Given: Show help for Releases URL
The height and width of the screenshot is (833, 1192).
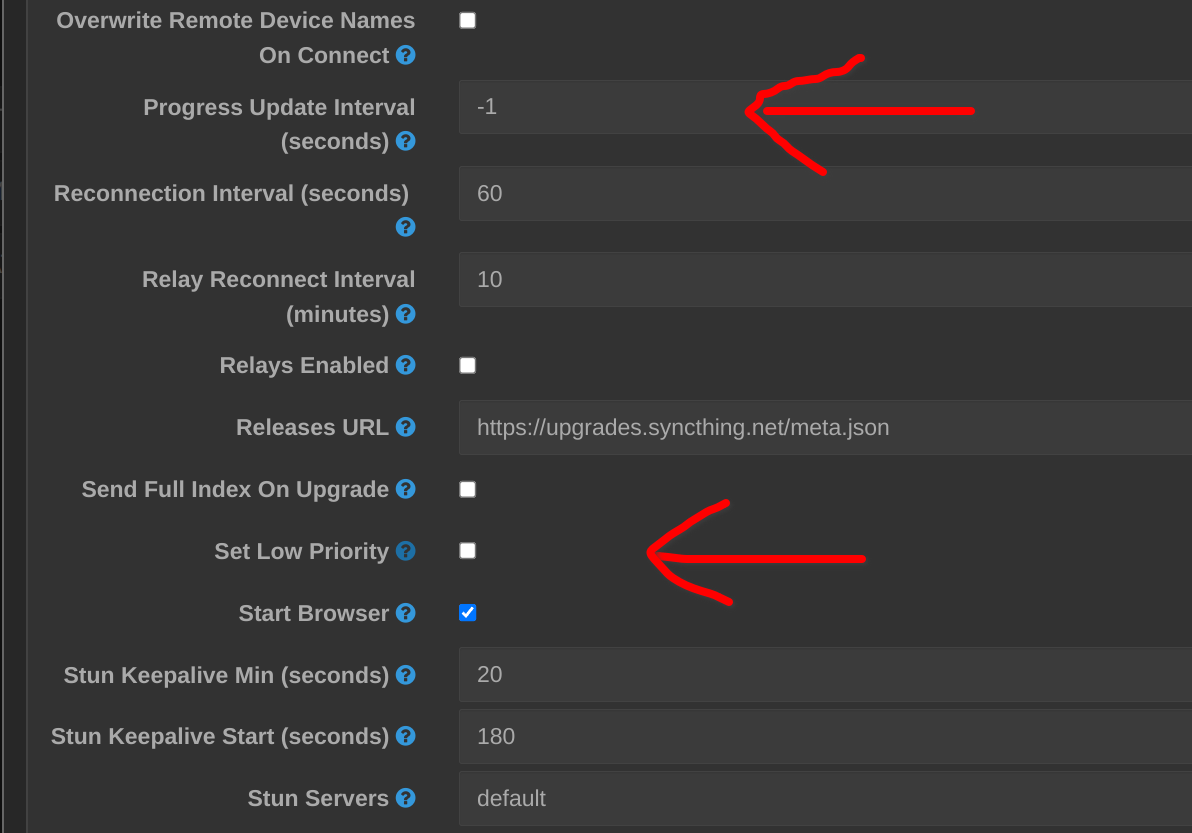Looking at the screenshot, I should (405, 427).
